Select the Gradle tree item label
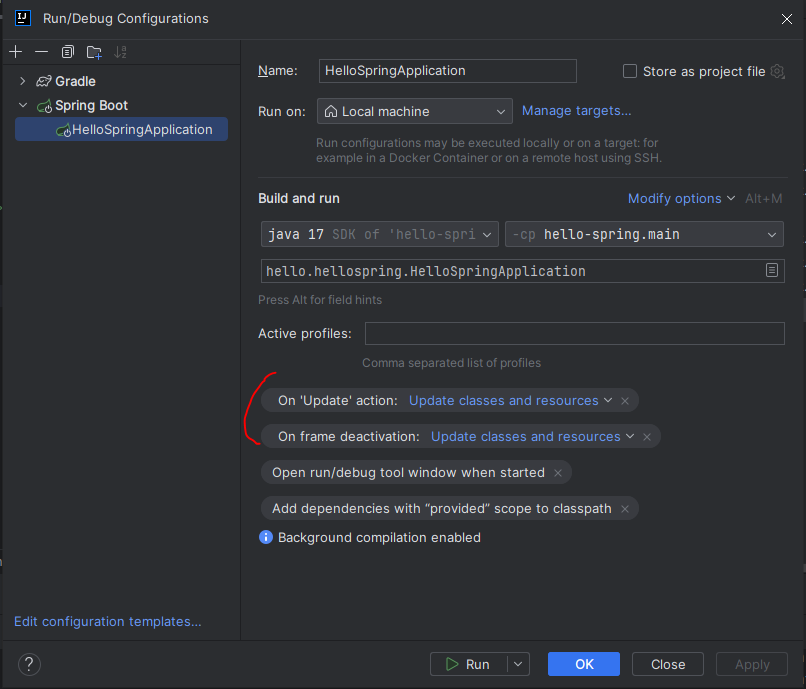The image size is (806, 689). 76,81
